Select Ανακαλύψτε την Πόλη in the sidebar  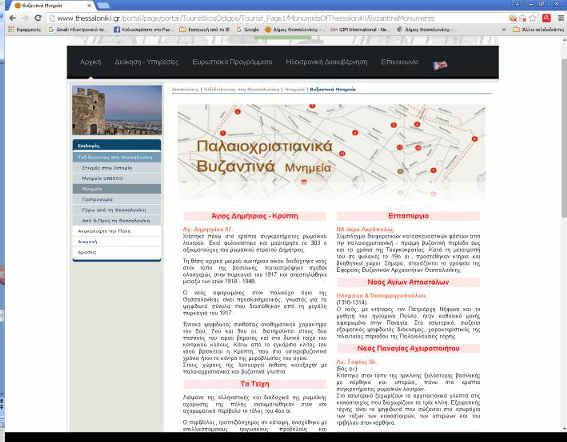tap(117, 231)
